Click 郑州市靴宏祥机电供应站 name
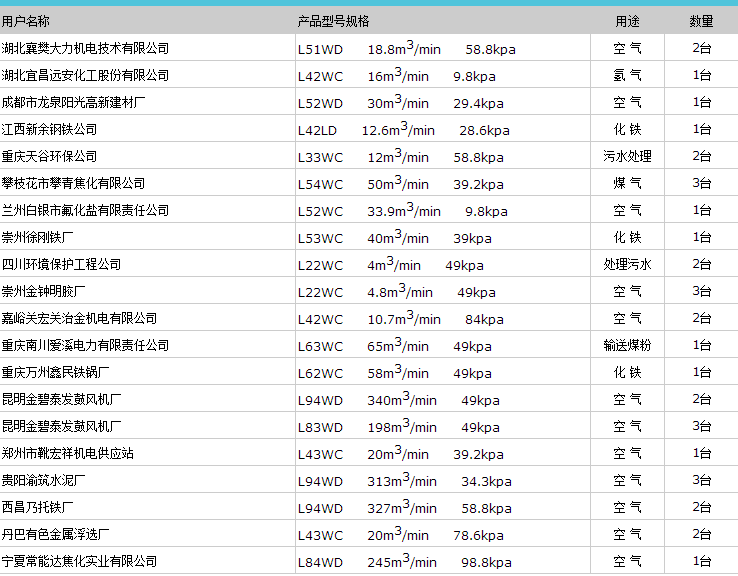 click(67, 454)
